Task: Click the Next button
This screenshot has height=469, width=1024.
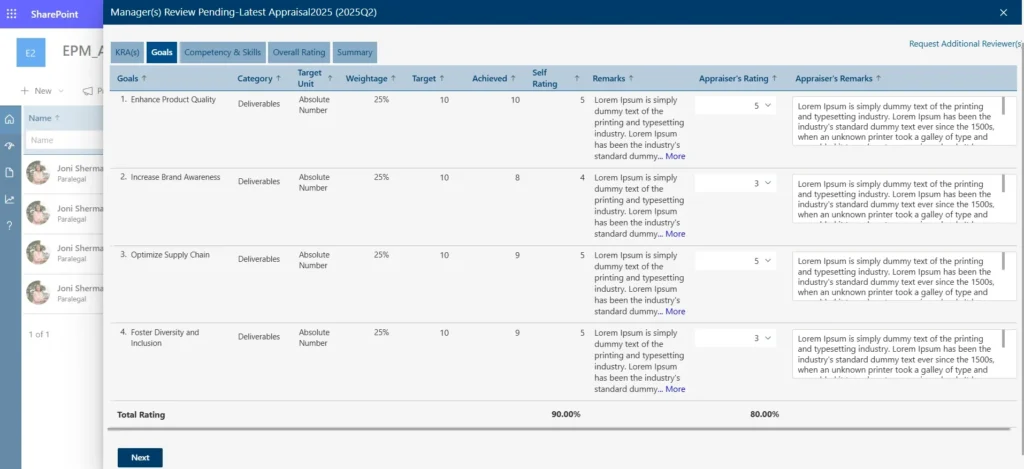Action: pyautogui.click(x=140, y=458)
